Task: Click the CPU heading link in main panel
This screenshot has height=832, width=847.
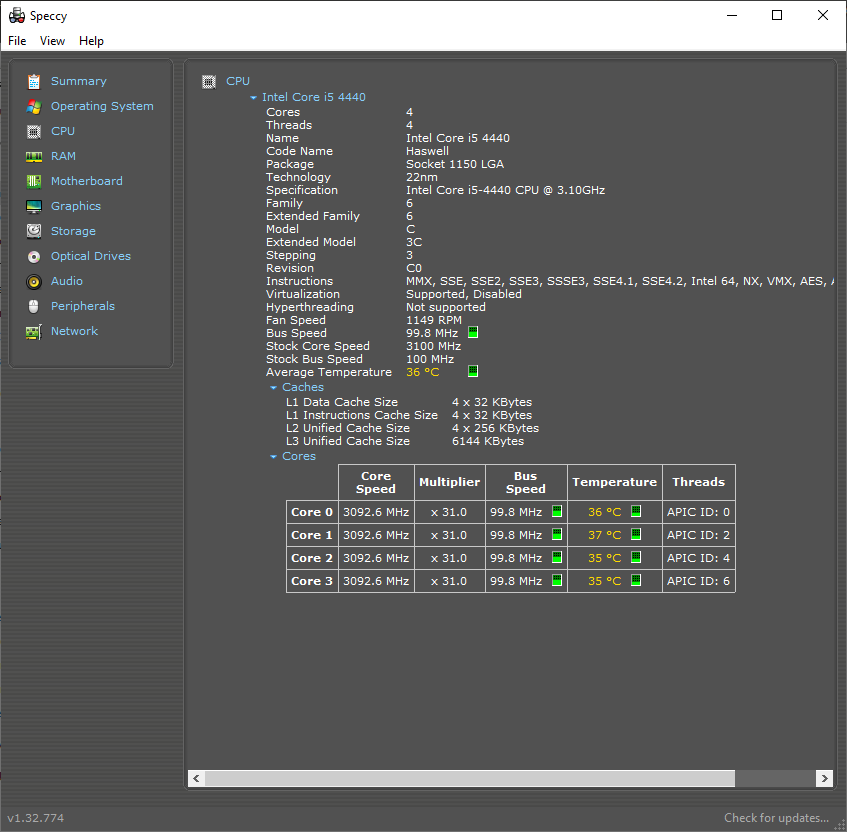Action: click(238, 81)
